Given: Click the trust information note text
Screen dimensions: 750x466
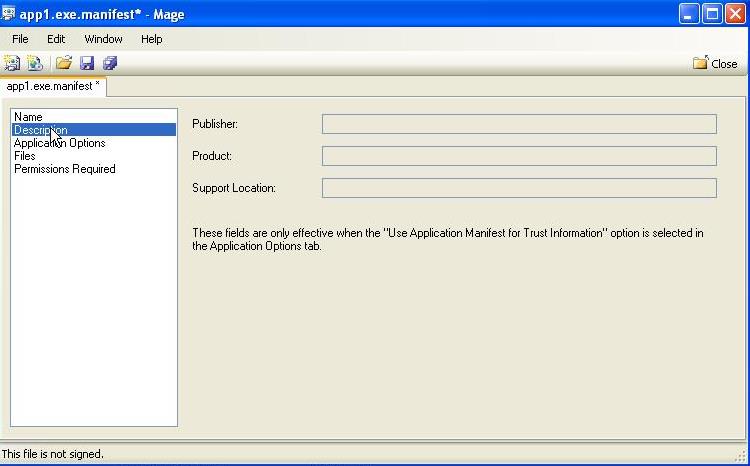Looking at the screenshot, I should (448, 239).
